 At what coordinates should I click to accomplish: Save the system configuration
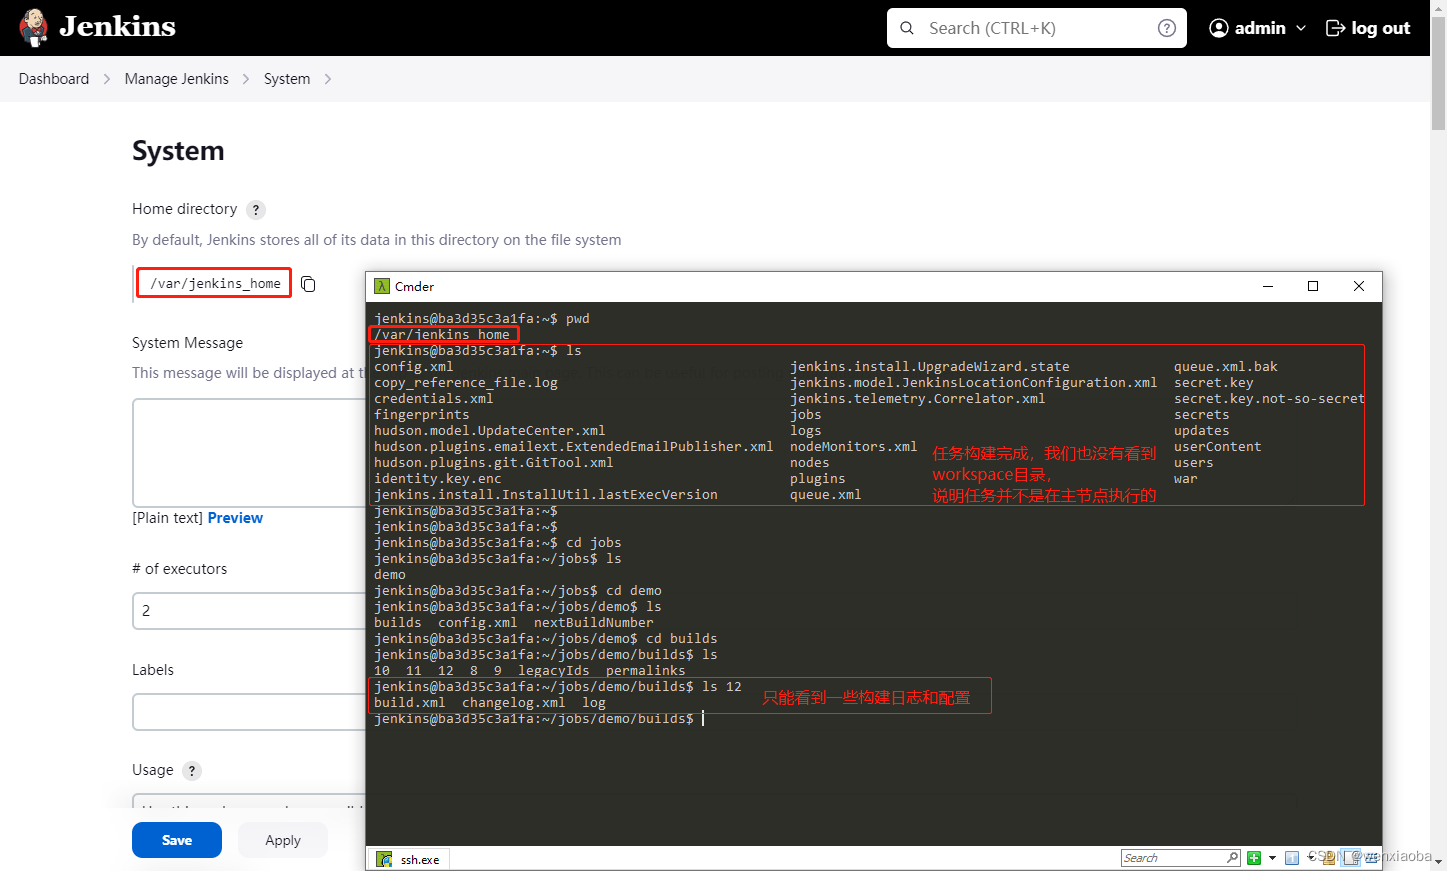(x=177, y=840)
